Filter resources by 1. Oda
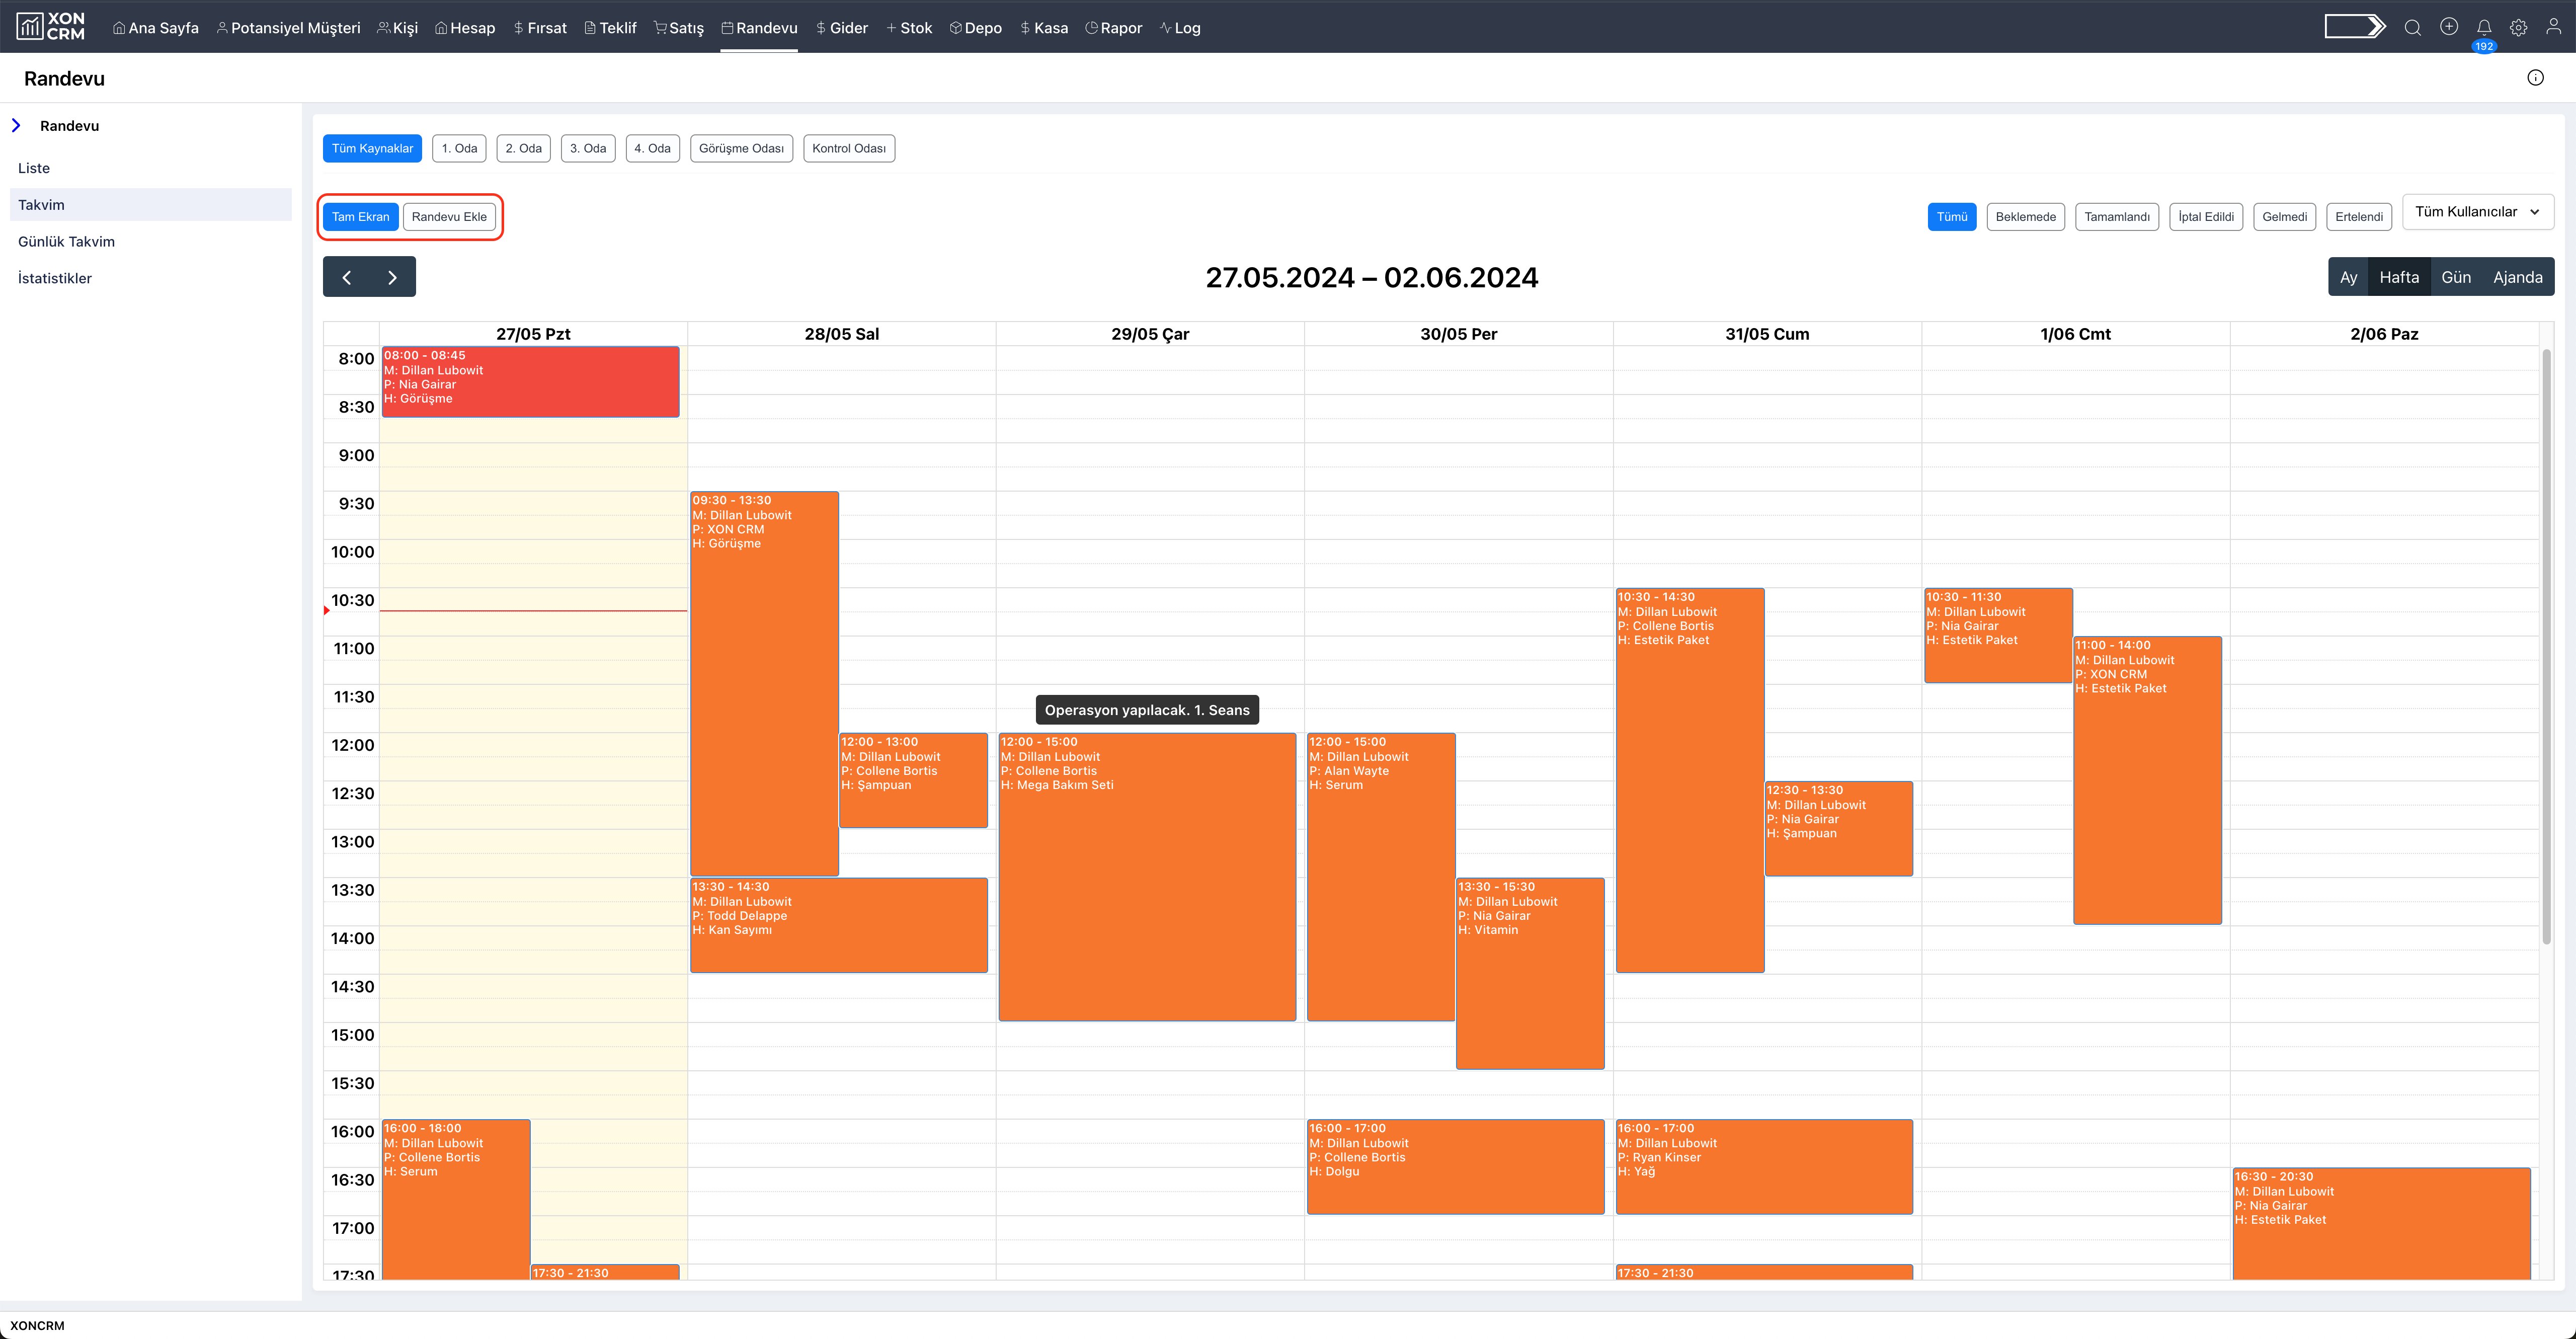 click(x=459, y=148)
